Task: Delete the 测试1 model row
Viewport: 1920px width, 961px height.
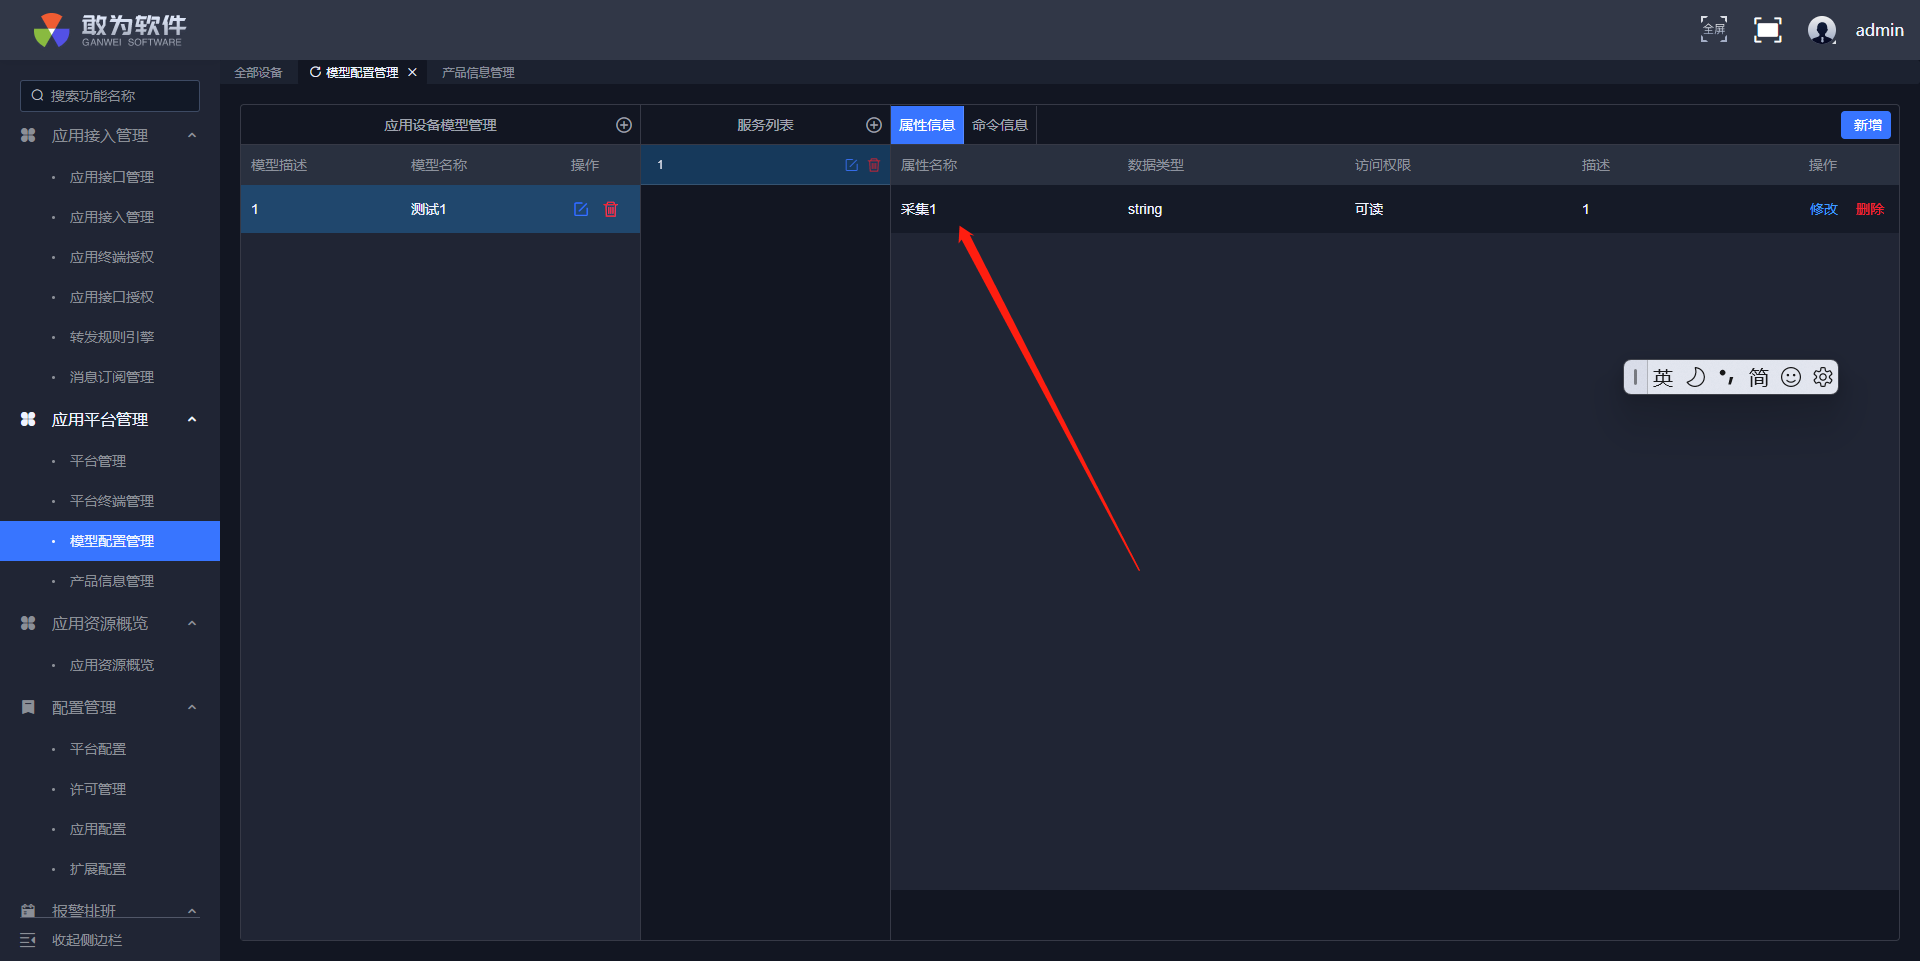Action: 611,209
